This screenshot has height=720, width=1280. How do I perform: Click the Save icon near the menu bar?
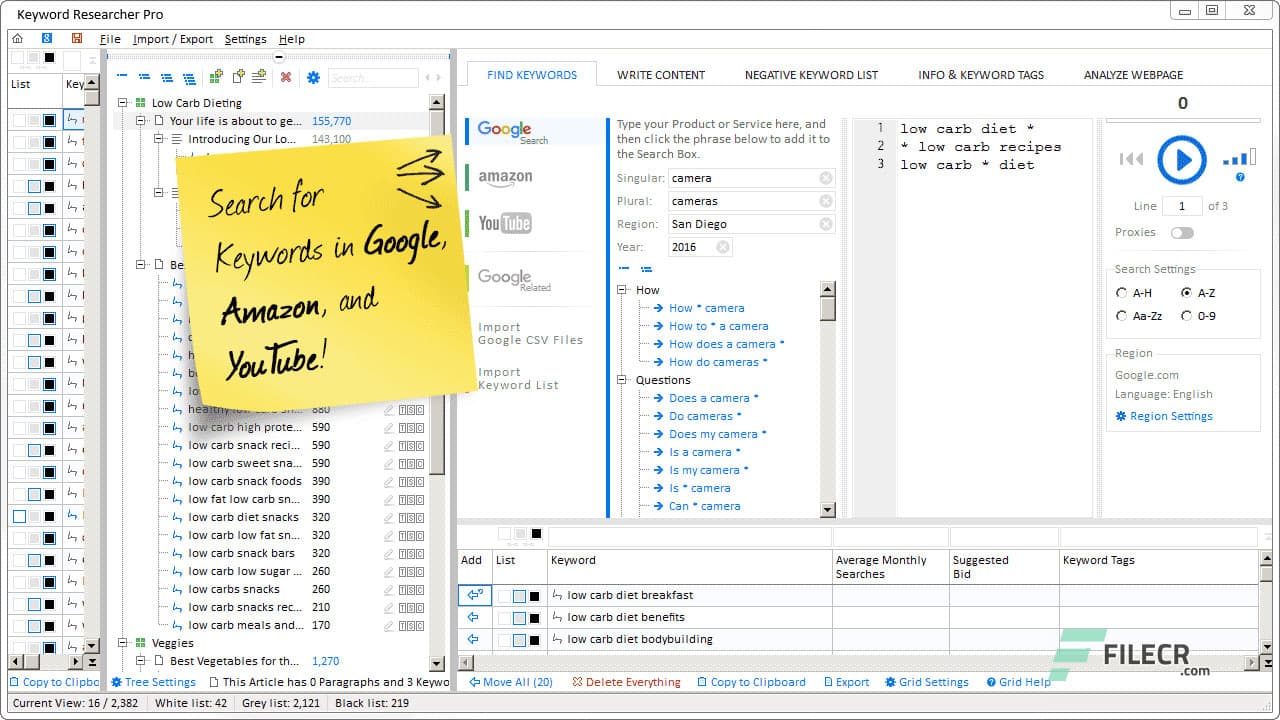coord(78,37)
